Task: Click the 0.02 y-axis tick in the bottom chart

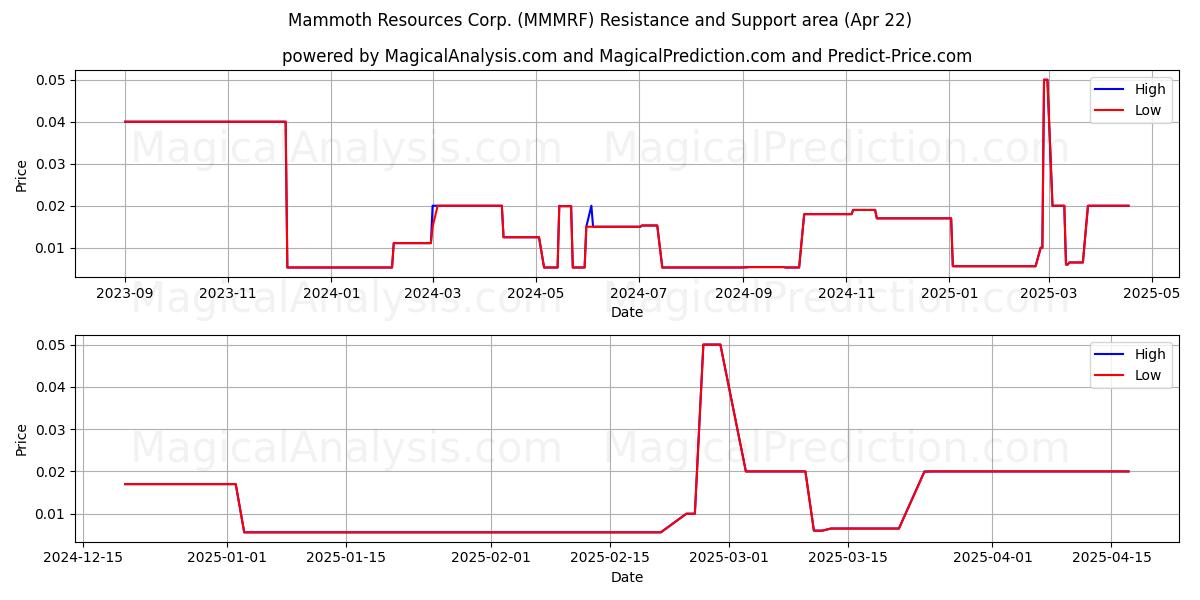Action: coord(51,472)
